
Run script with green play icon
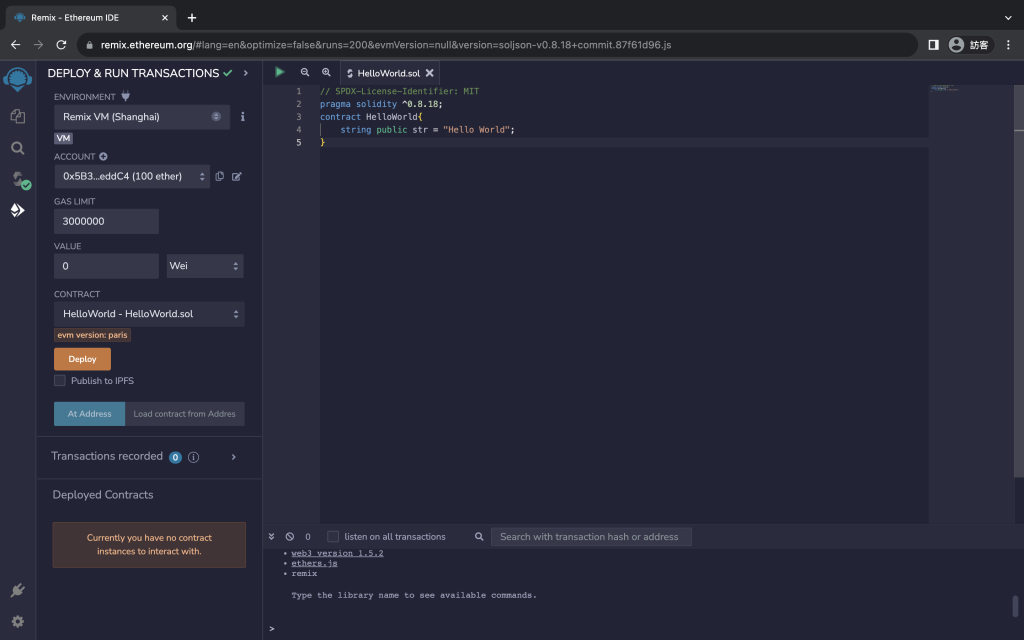point(280,72)
